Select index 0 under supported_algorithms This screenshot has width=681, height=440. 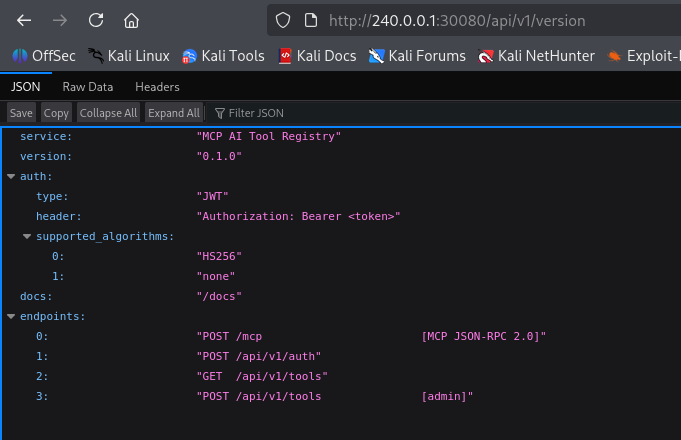(58, 256)
